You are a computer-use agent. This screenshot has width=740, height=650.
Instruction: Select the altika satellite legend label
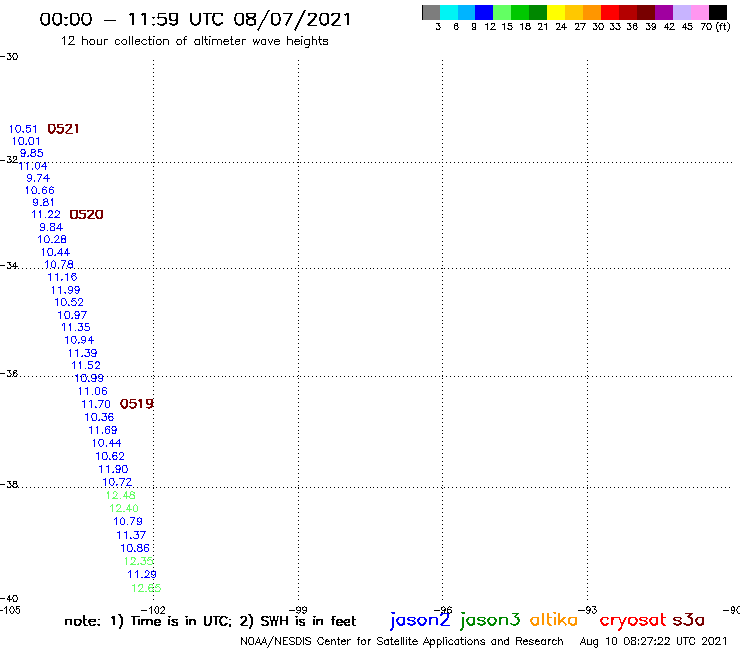click(553, 620)
